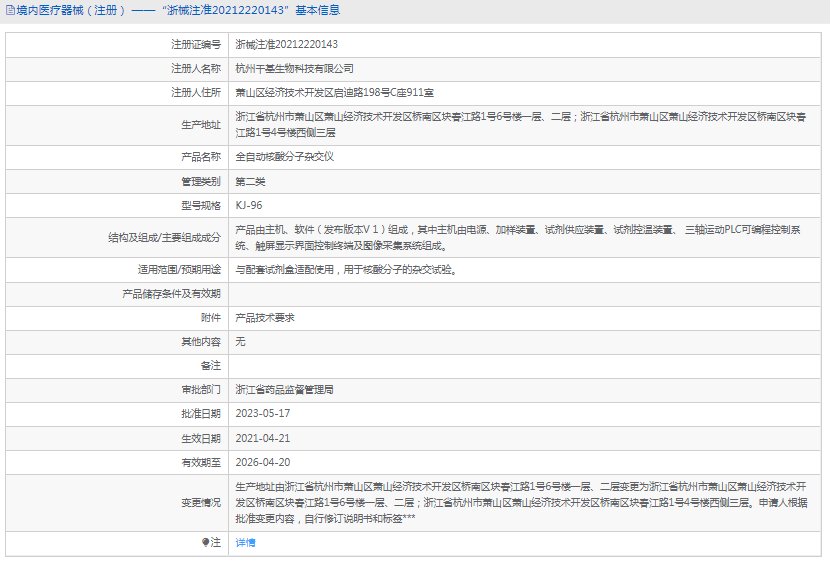This screenshot has width=830, height=564.
Task: Select the 注册证编号 label
Action: pos(196,44)
